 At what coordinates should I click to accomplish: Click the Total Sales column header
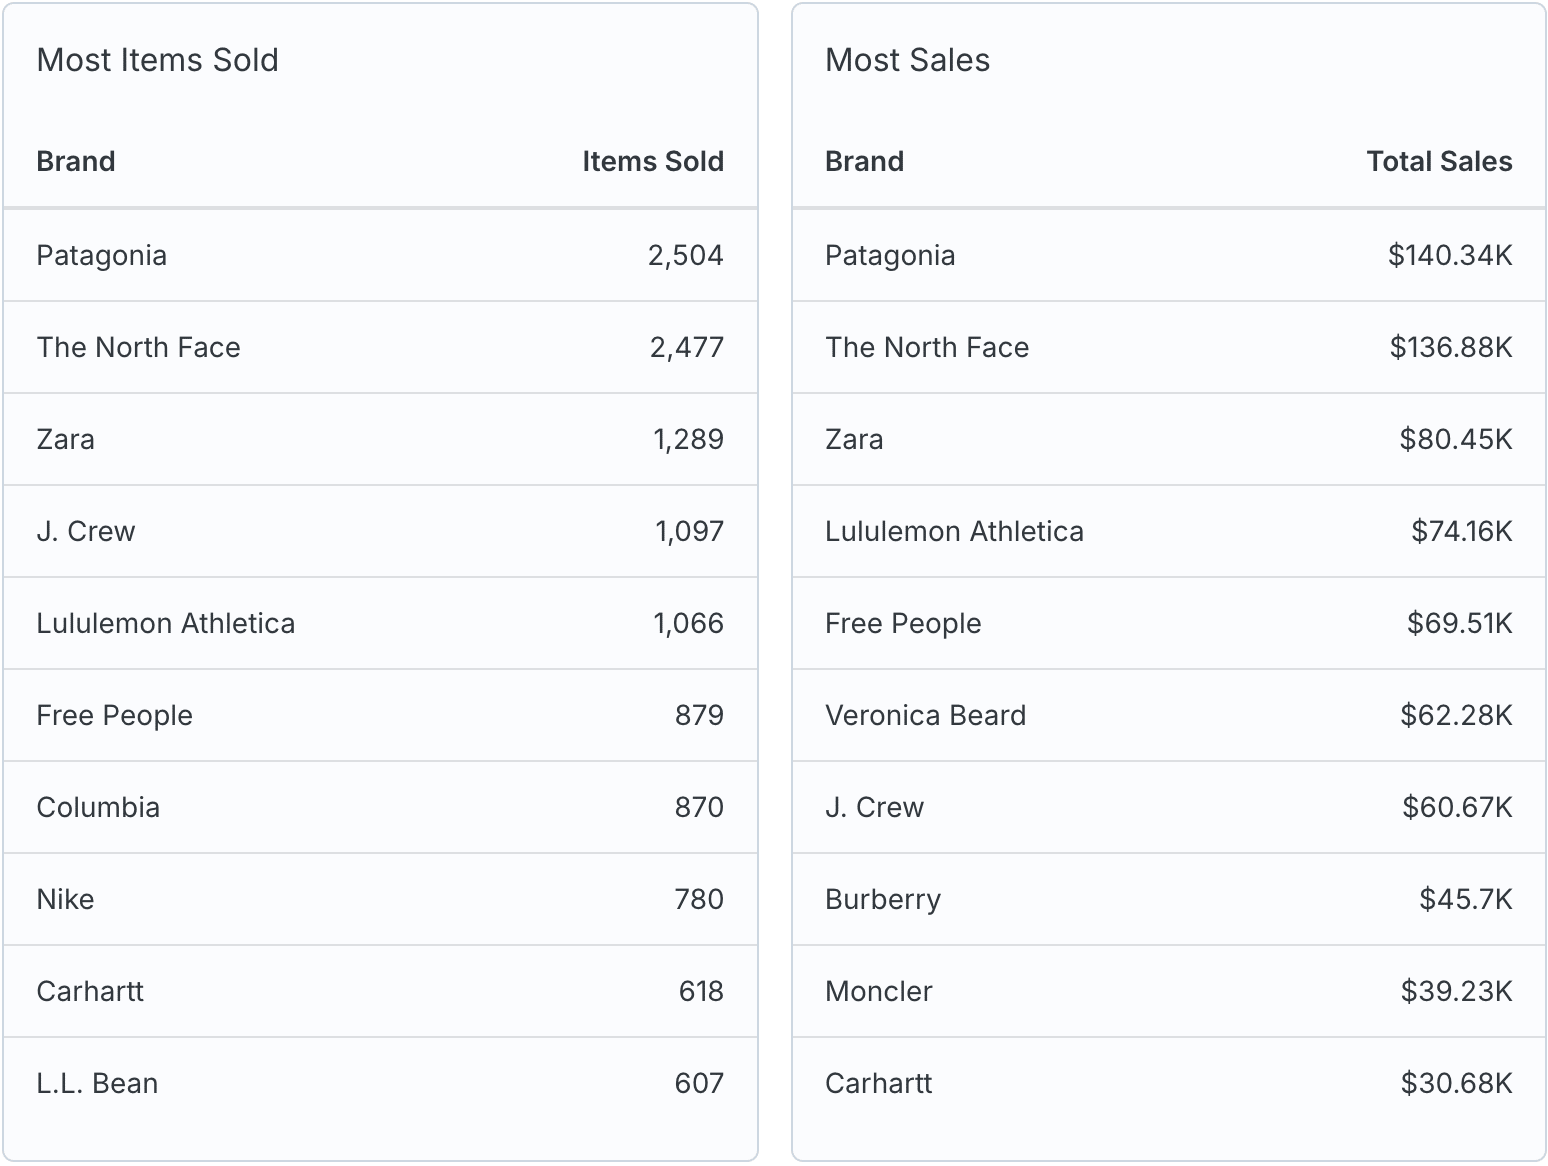[x=1439, y=161]
